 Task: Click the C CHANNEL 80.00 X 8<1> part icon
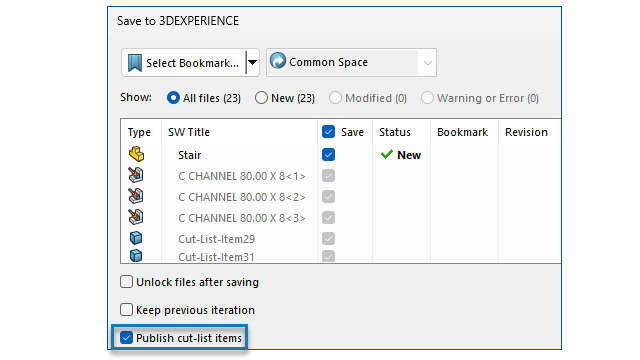136,175
